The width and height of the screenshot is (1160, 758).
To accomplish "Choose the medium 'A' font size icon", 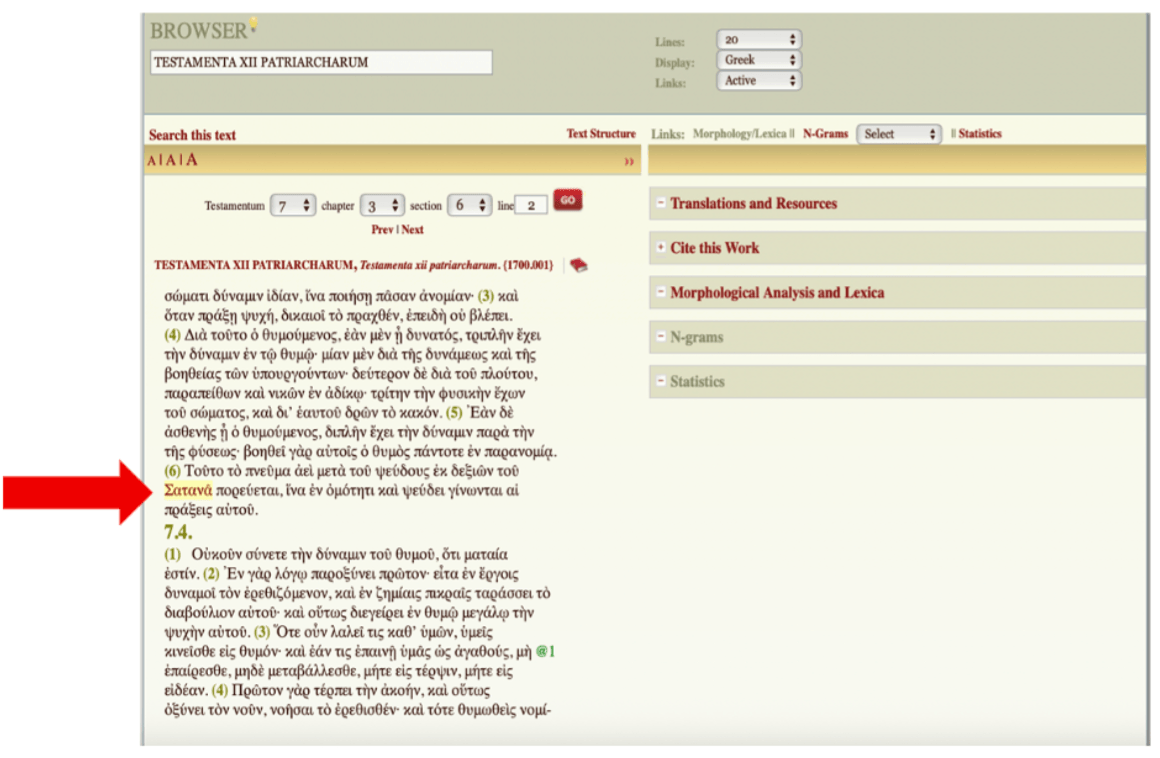I will [169, 161].
